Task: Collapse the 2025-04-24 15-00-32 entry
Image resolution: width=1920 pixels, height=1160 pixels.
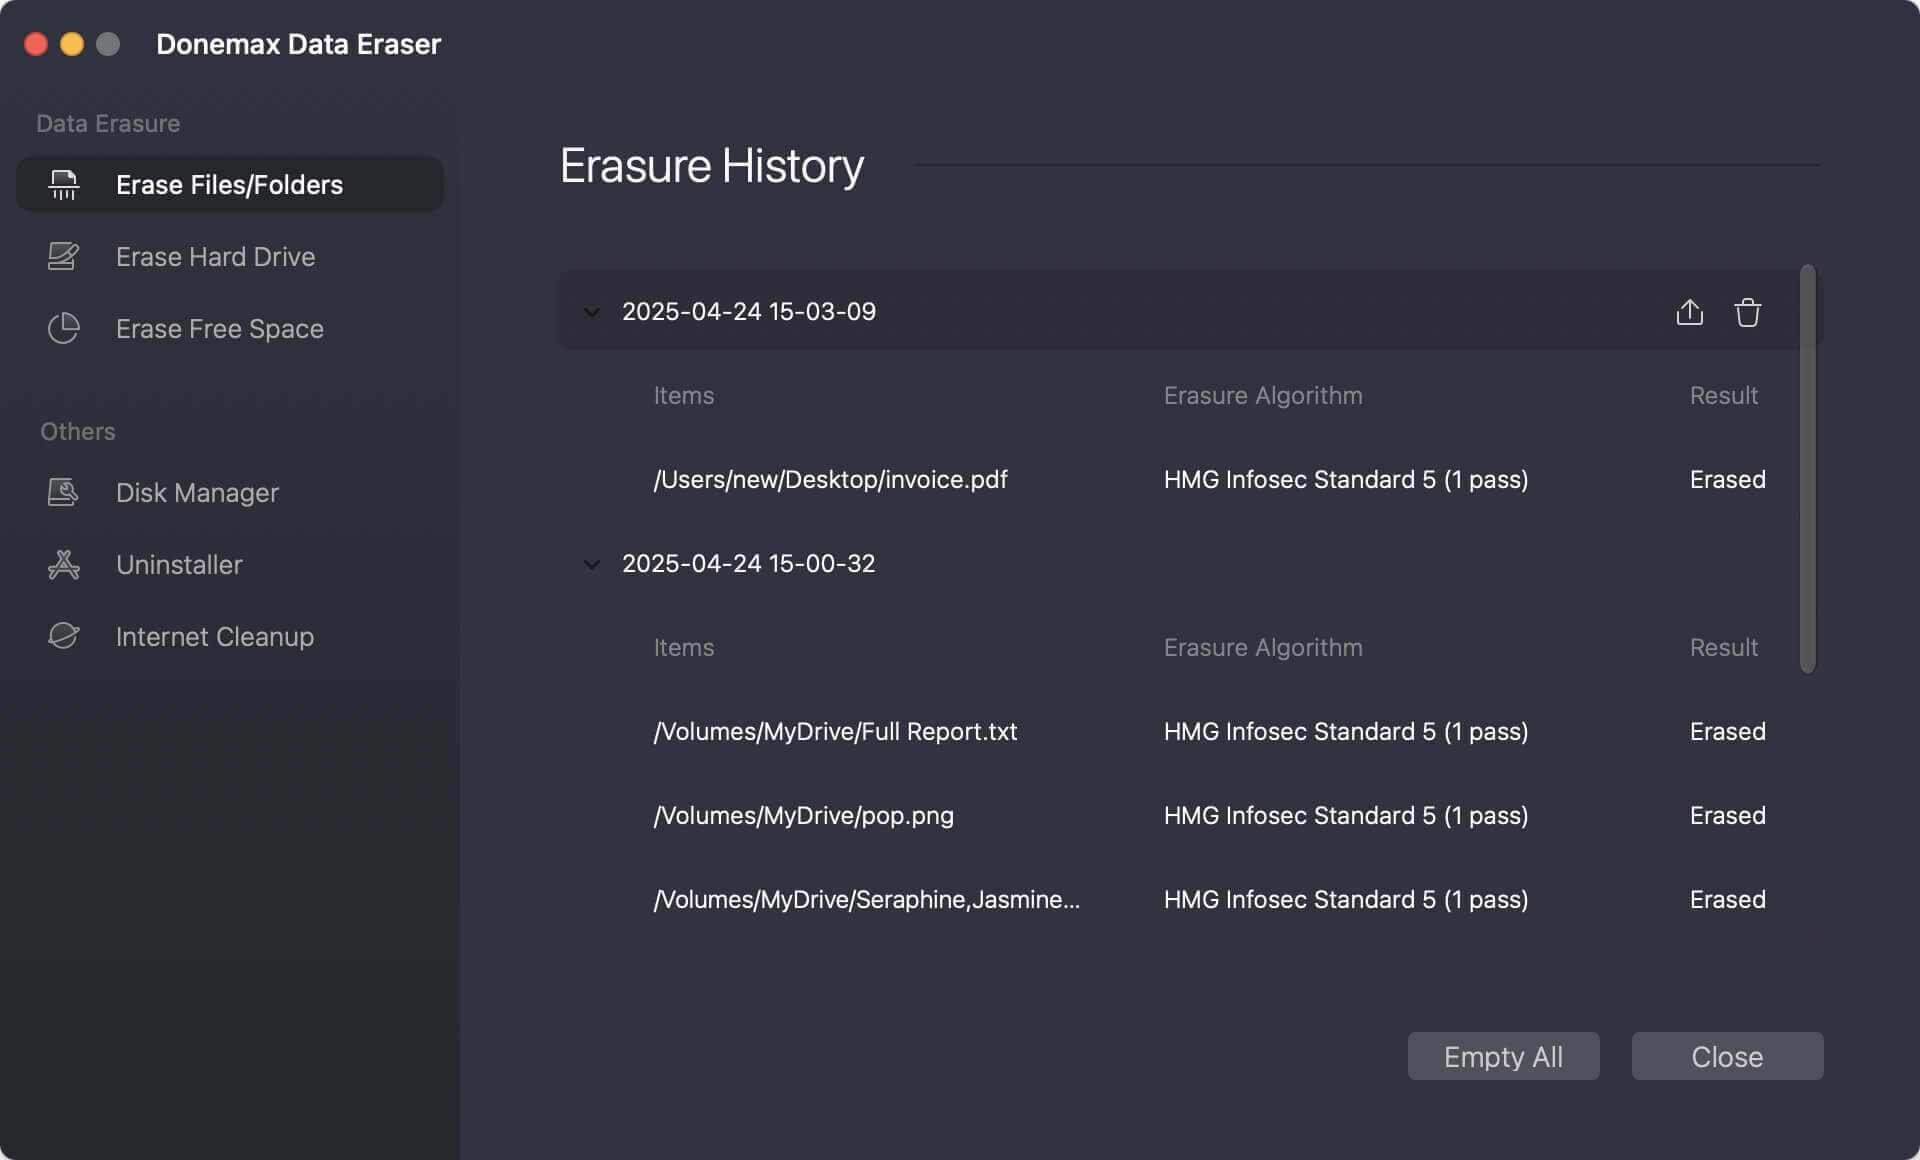Action: click(x=592, y=564)
